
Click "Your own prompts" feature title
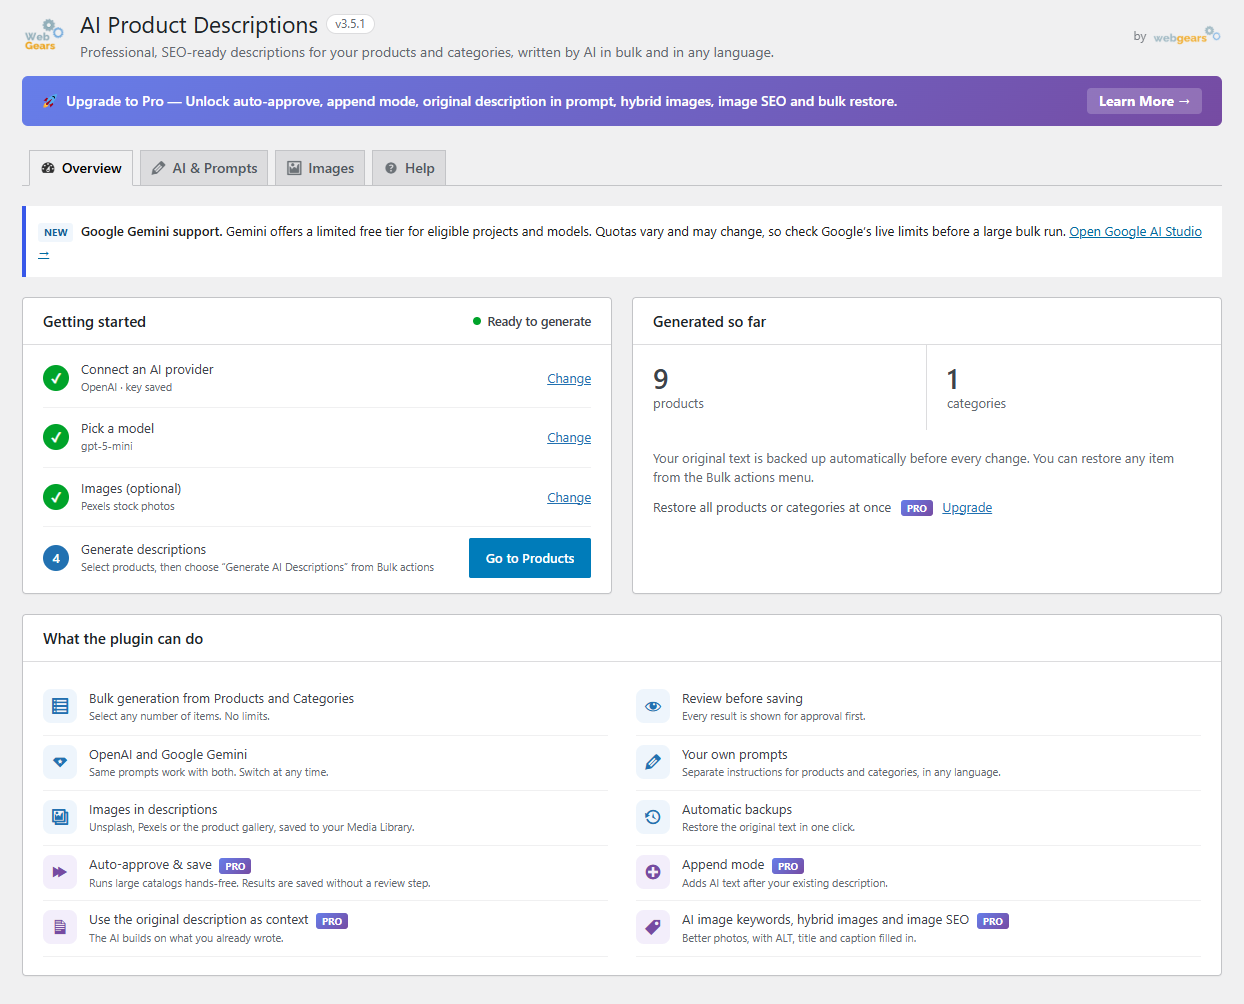pyautogui.click(x=735, y=754)
